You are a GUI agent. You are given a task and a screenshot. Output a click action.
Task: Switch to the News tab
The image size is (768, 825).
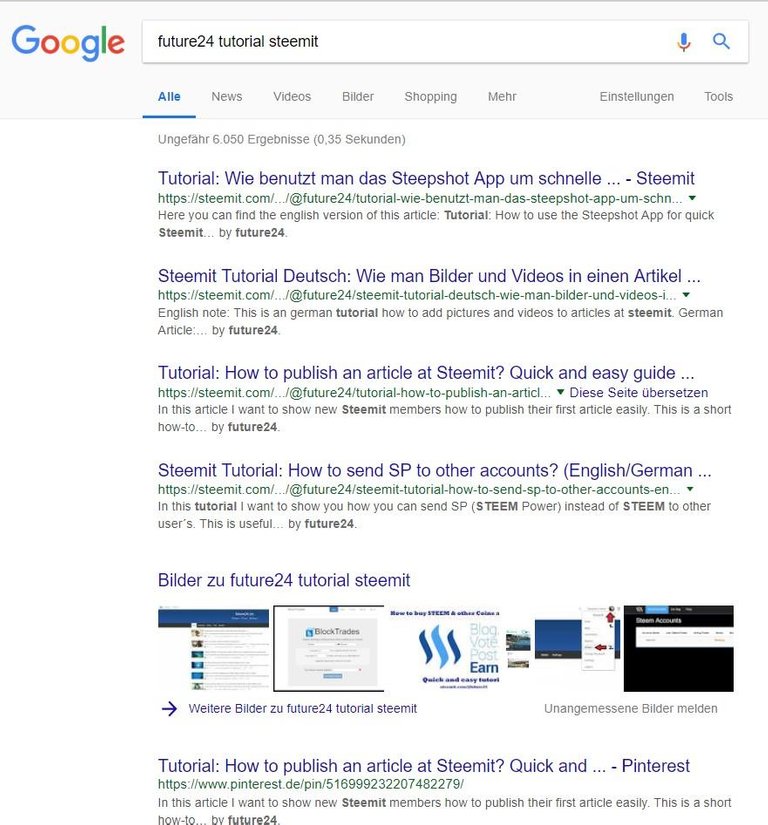(x=227, y=97)
